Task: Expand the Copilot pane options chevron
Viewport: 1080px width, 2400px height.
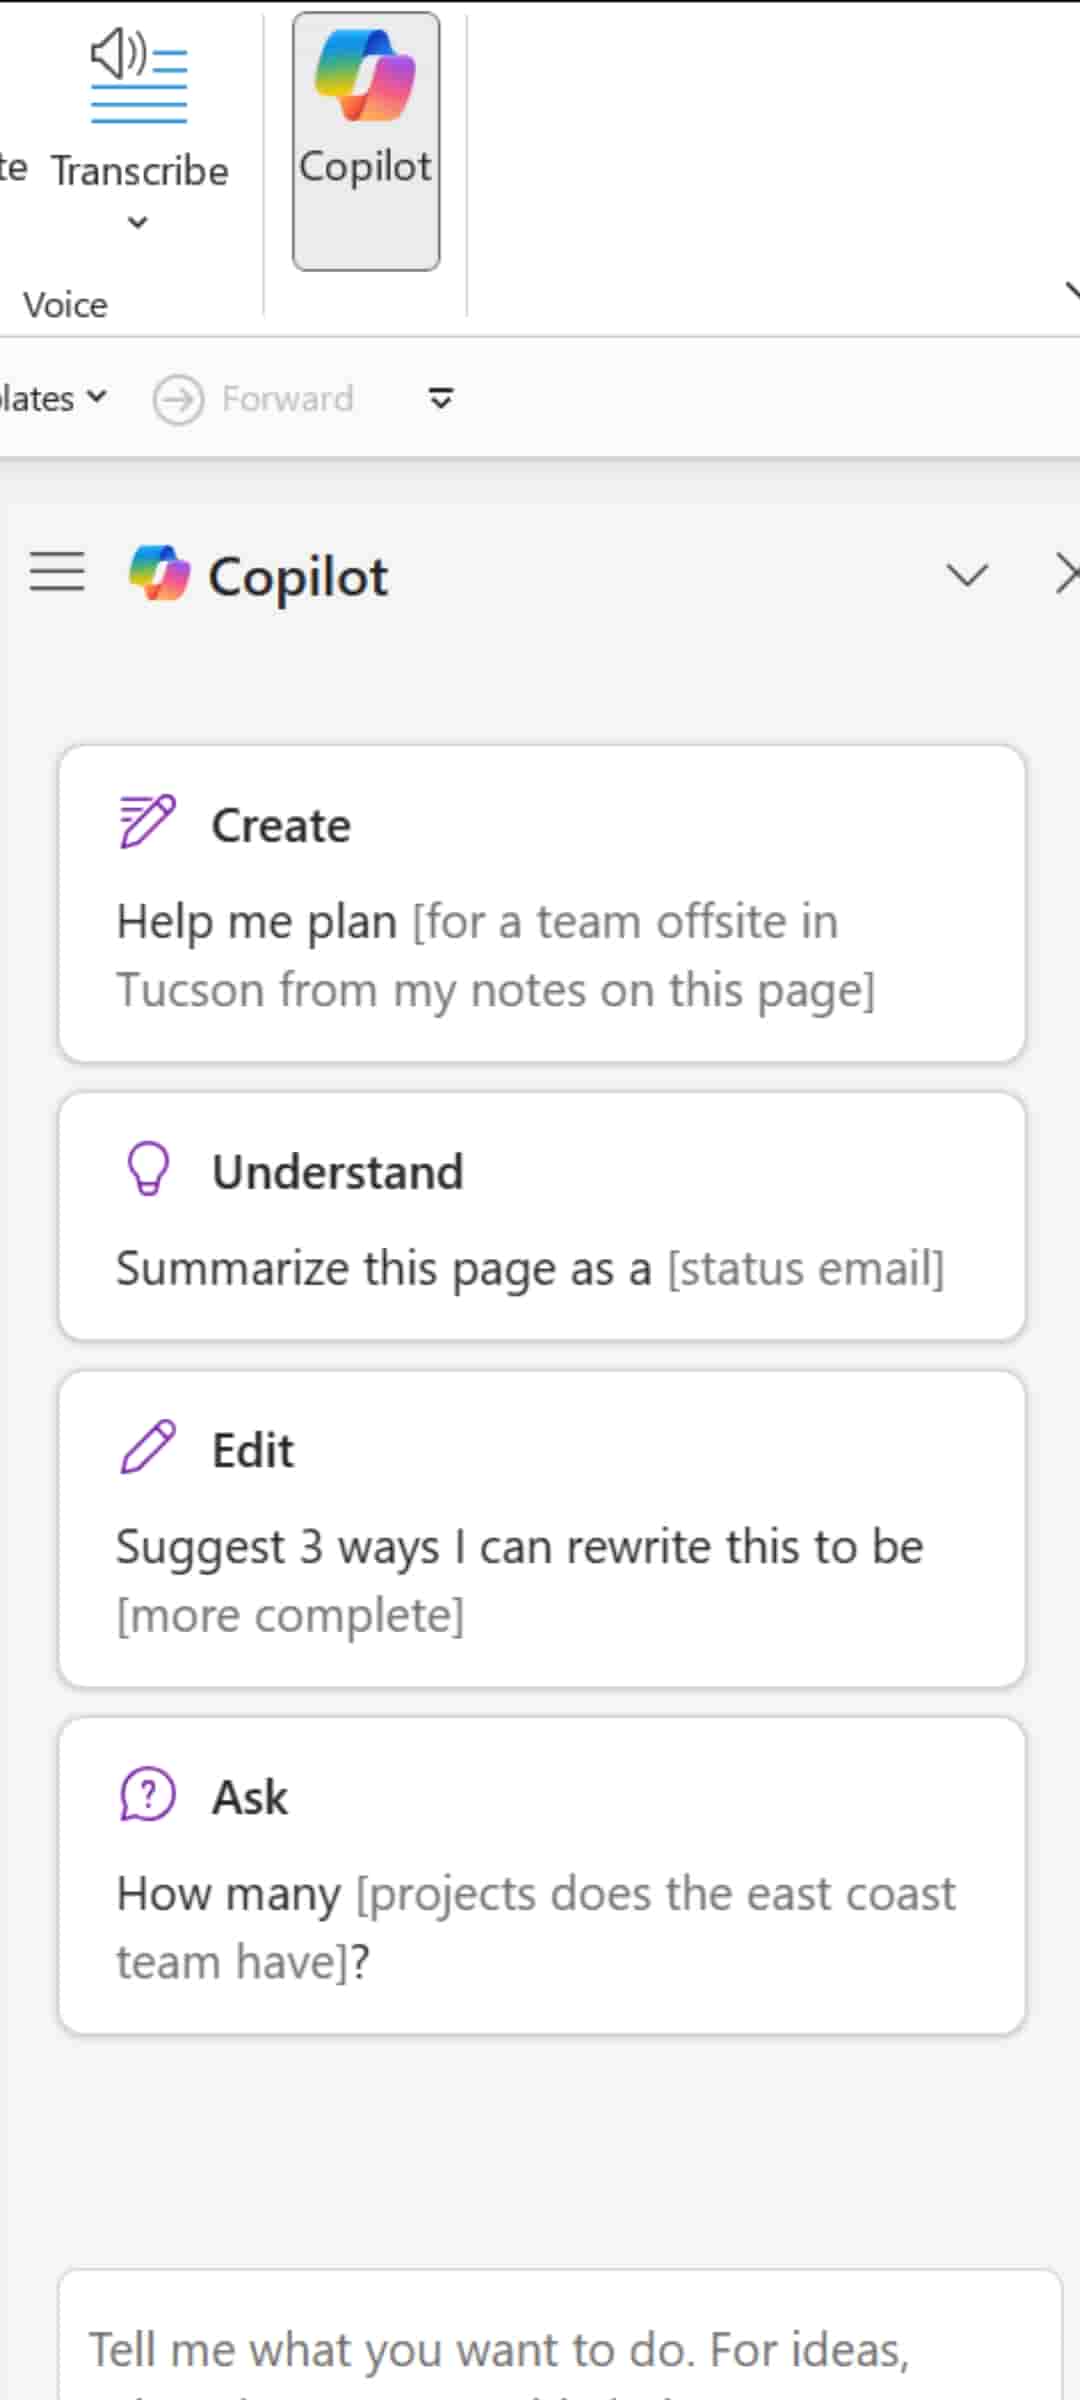Action: 966,574
